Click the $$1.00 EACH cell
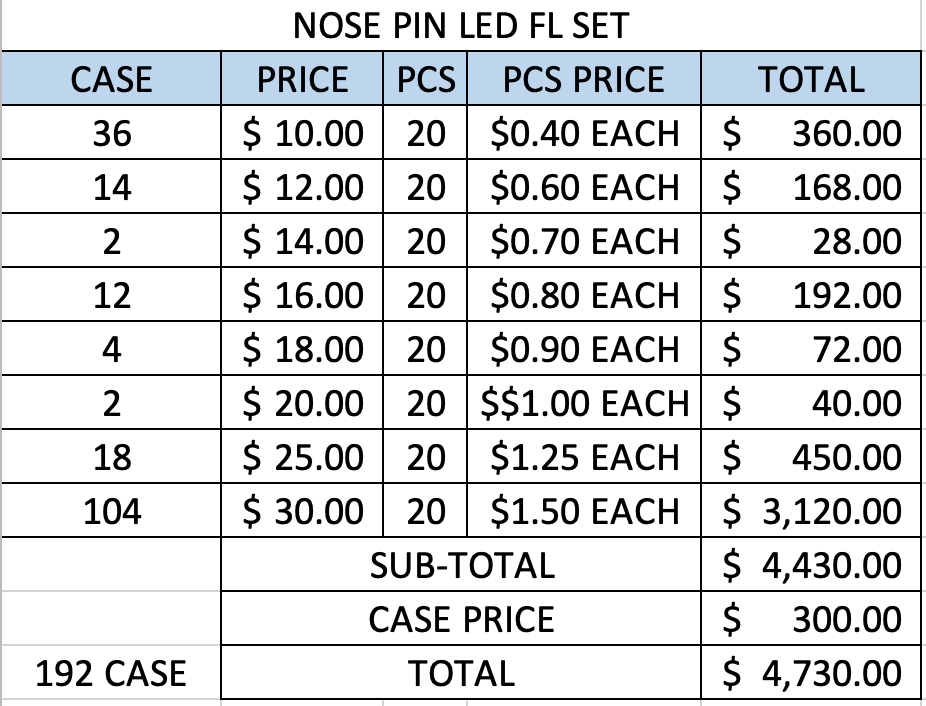The height and width of the screenshot is (706, 926). (584, 403)
